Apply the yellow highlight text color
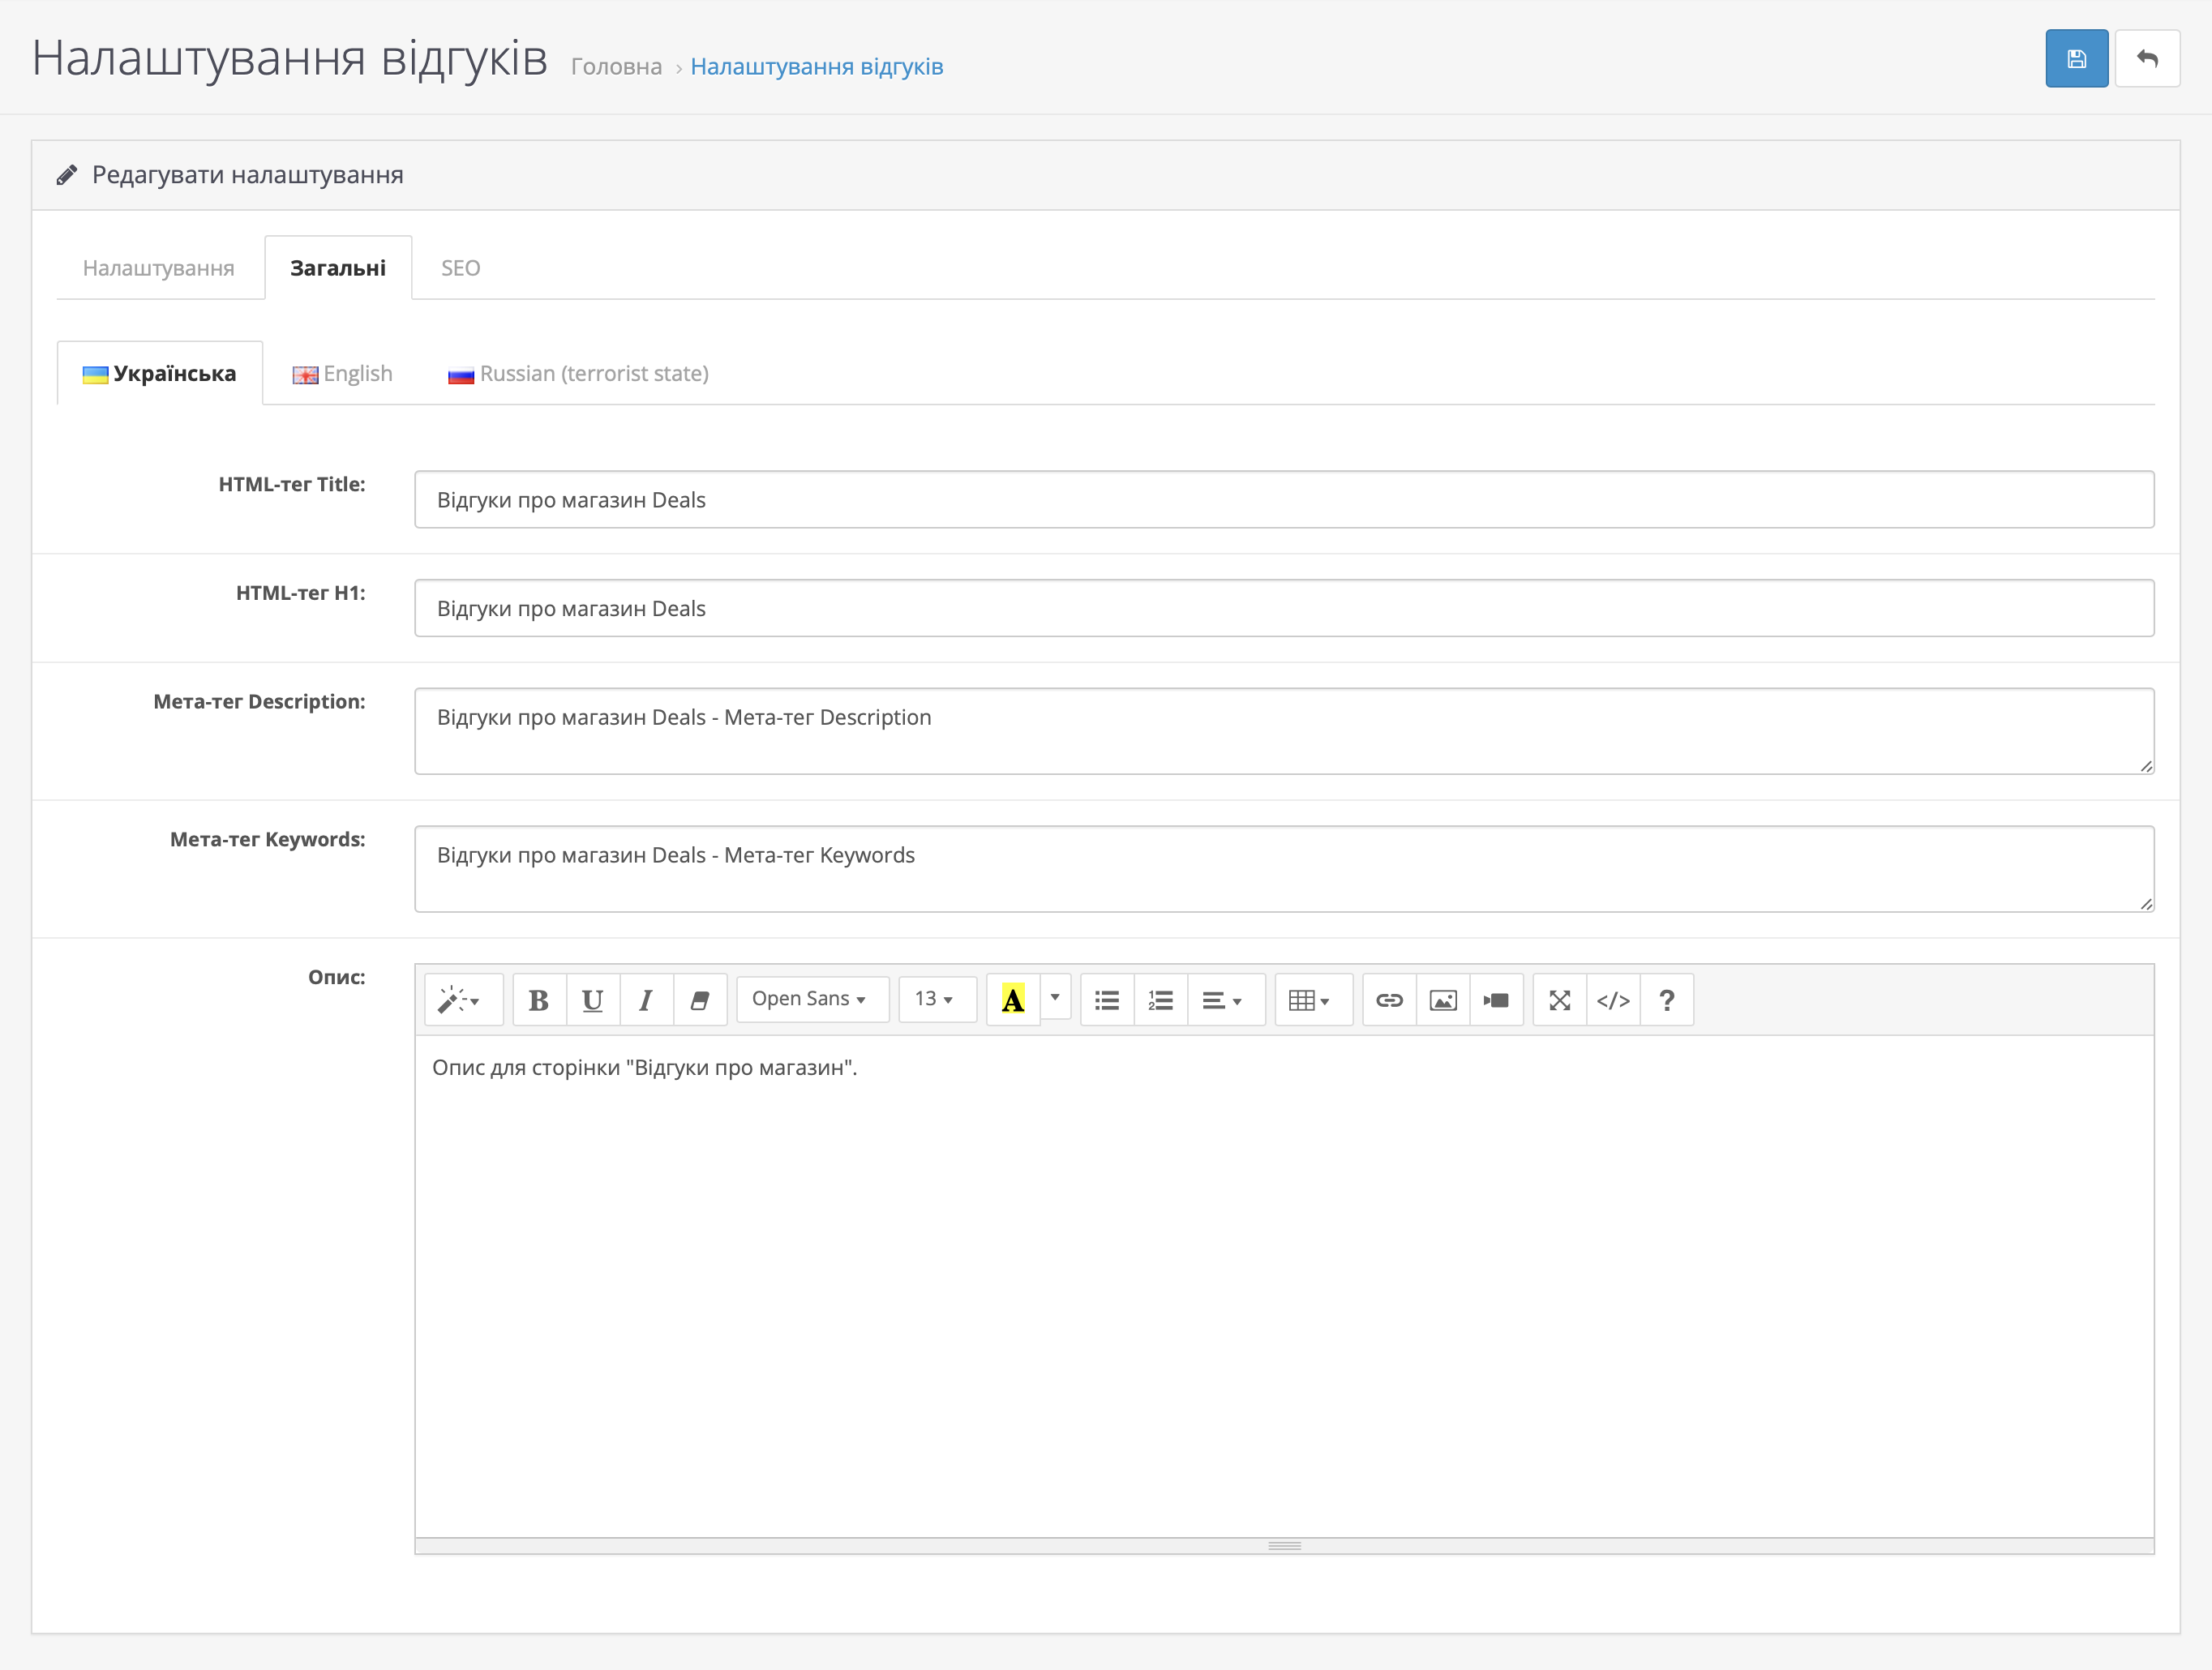This screenshot has width=2212, height=1670. 1012,1000
